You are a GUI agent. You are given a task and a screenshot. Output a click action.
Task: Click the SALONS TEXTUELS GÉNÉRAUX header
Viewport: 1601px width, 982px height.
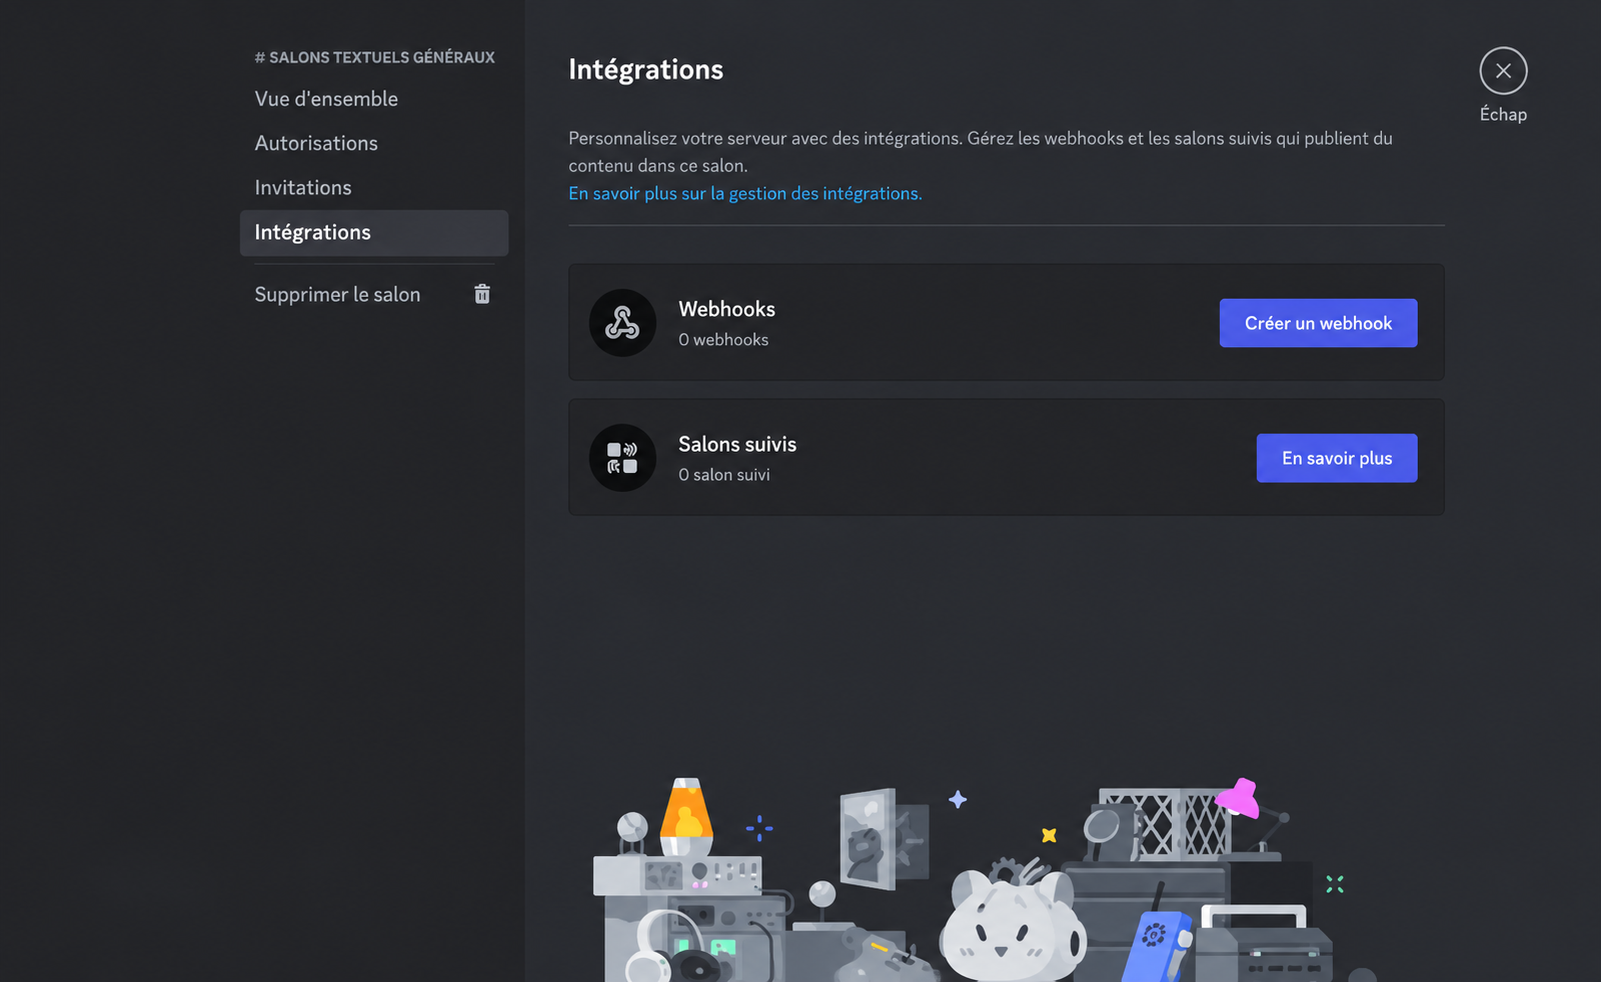(x=375, y=58)
